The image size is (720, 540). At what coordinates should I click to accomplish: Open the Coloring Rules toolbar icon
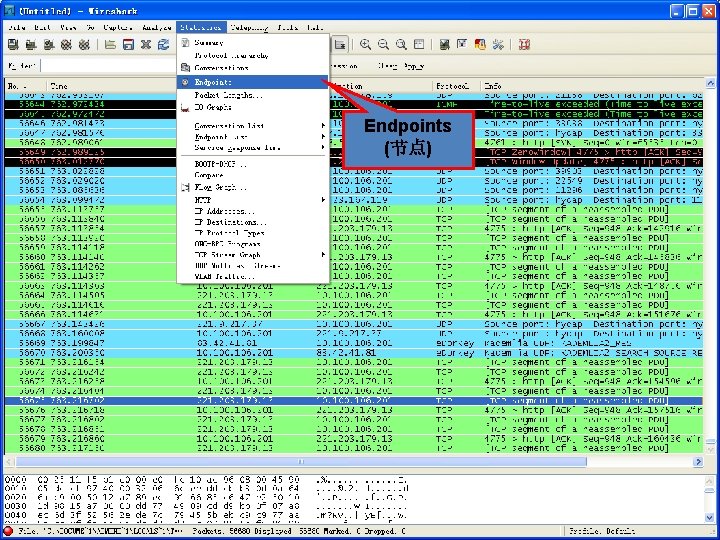480,45
